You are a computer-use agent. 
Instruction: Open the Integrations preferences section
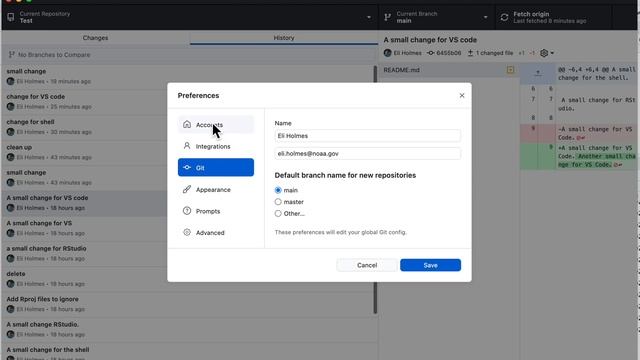pos(216,146)
